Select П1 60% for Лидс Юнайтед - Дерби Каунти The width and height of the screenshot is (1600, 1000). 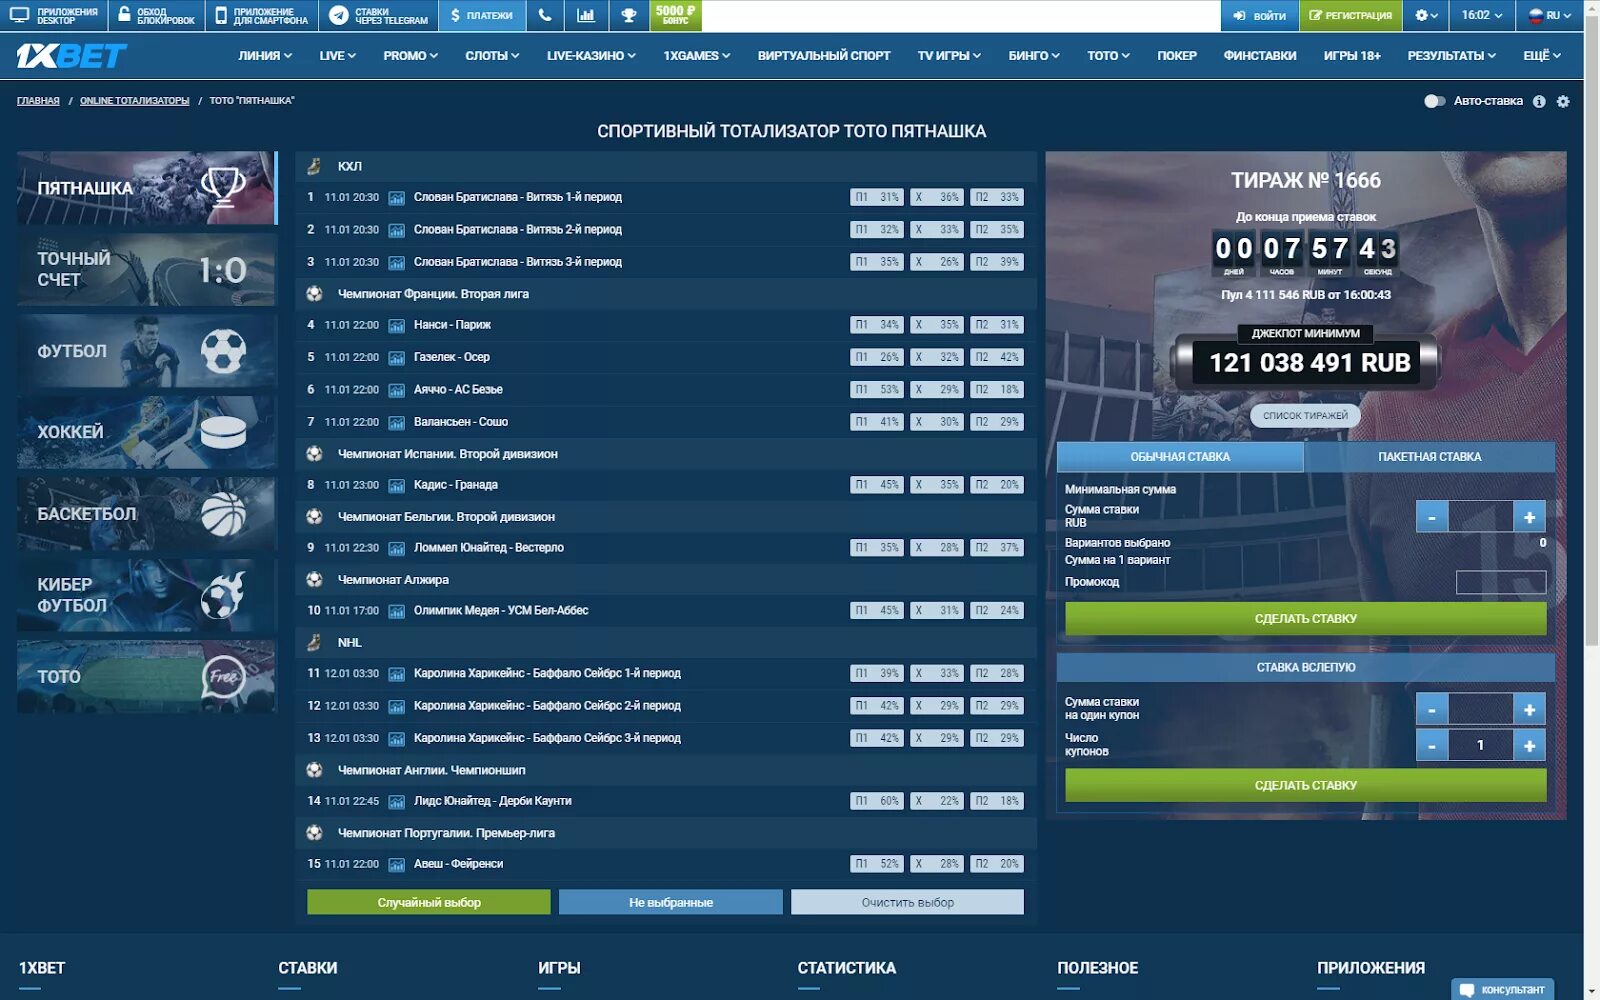click(876, 800)
